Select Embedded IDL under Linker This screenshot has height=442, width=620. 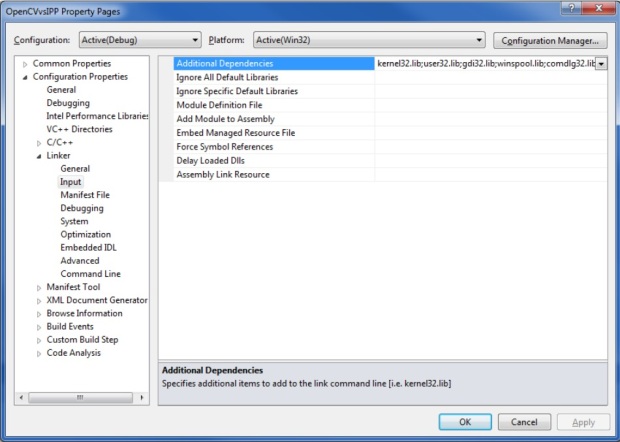pyautogui.click(x=89, y=247)
